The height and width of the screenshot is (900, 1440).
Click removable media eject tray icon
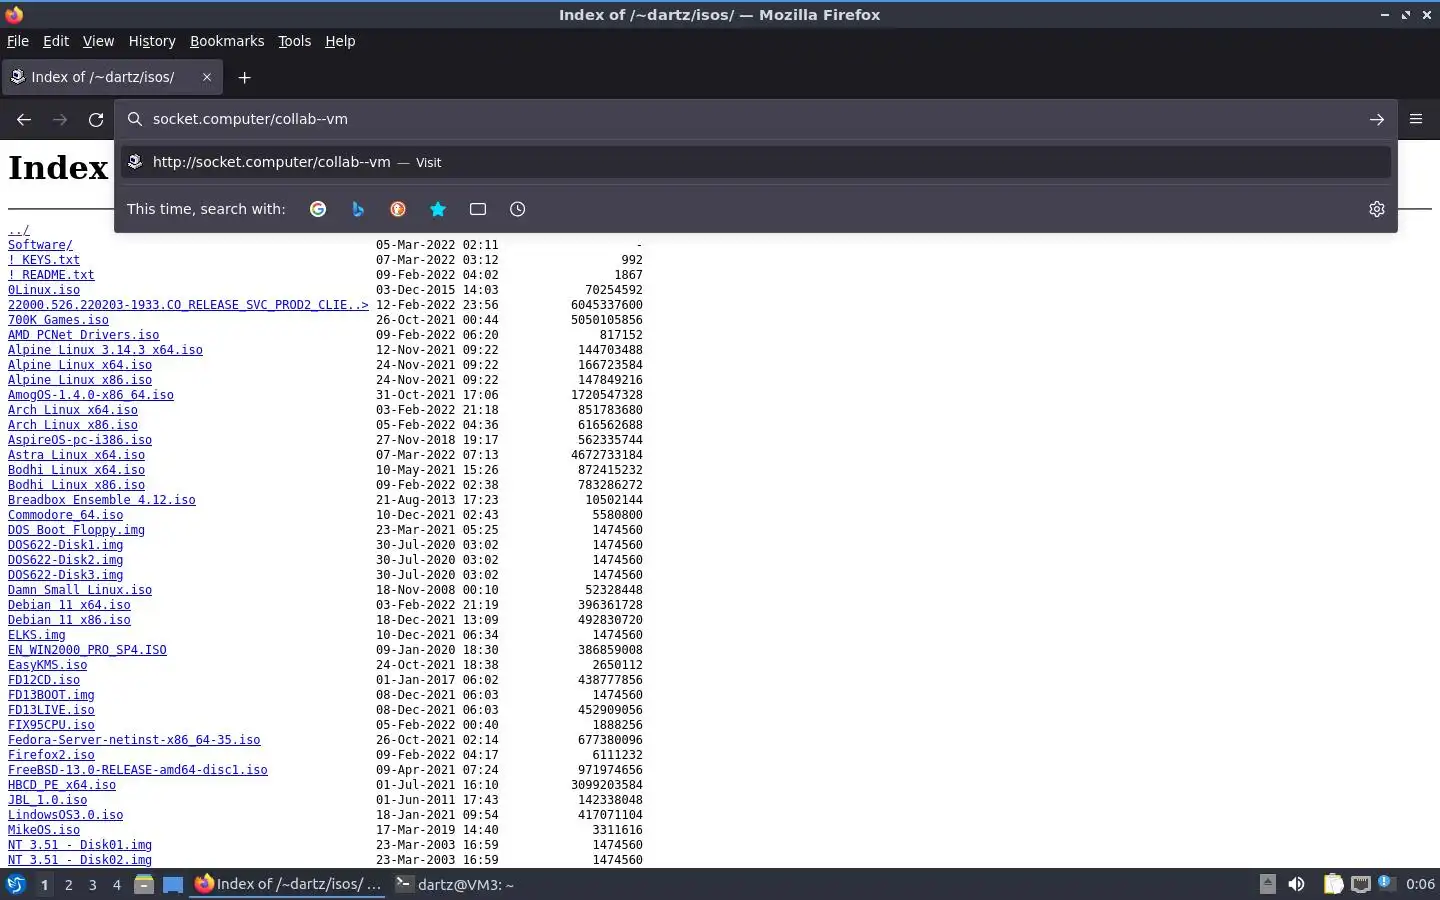point(1267,884)
